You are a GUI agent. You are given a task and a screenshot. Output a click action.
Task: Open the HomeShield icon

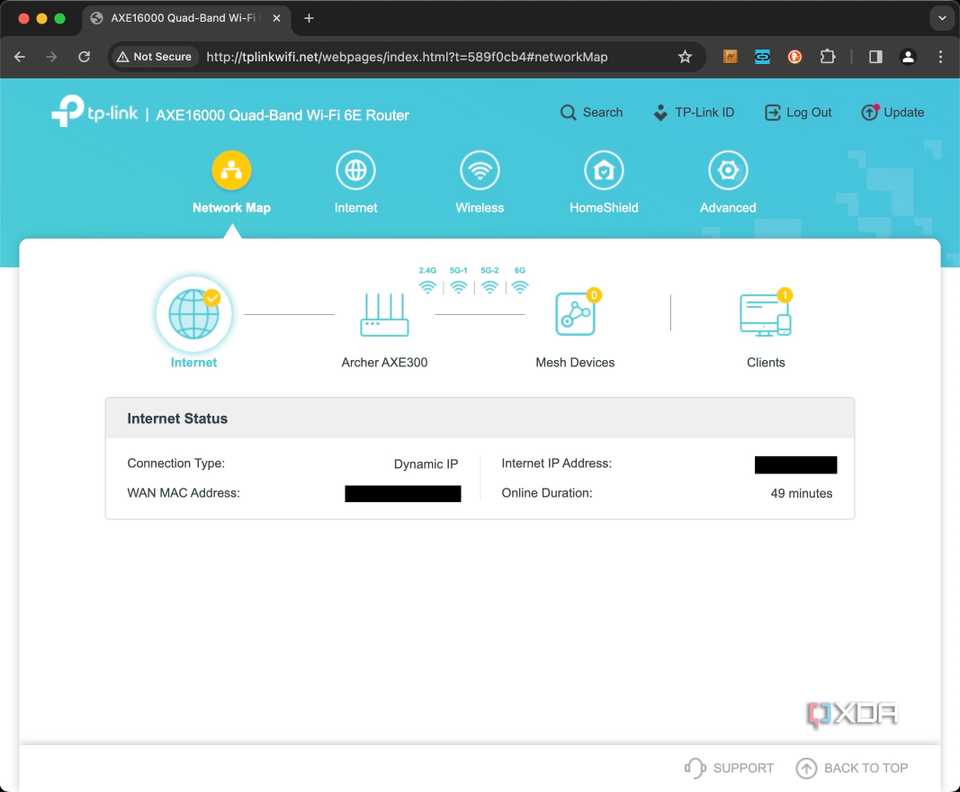click(x=604, y=170)
